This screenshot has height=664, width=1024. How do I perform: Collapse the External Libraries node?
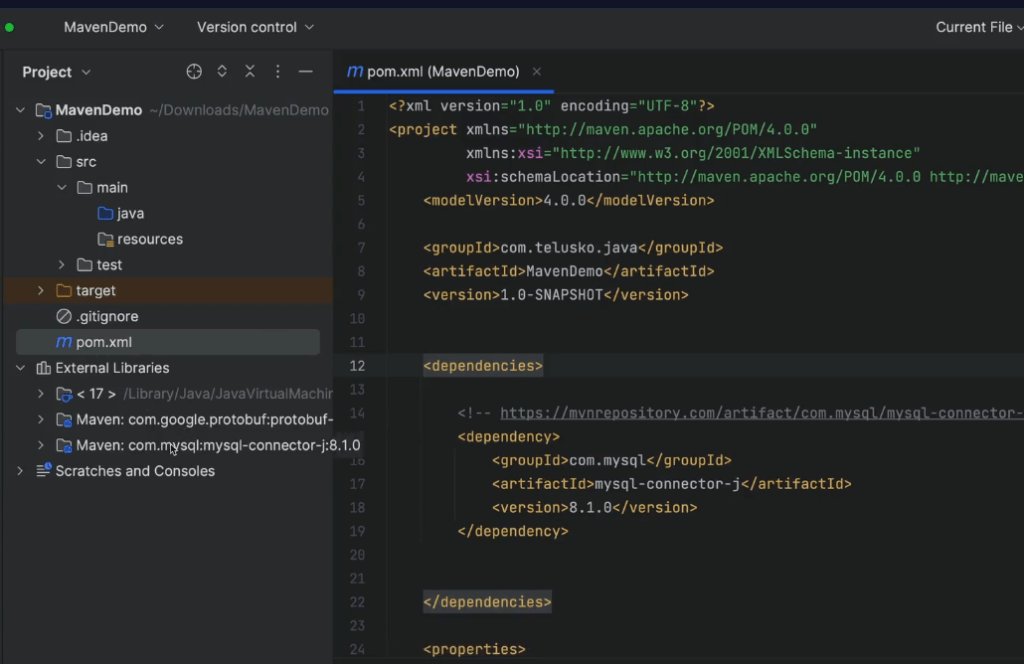coord(20,368)
